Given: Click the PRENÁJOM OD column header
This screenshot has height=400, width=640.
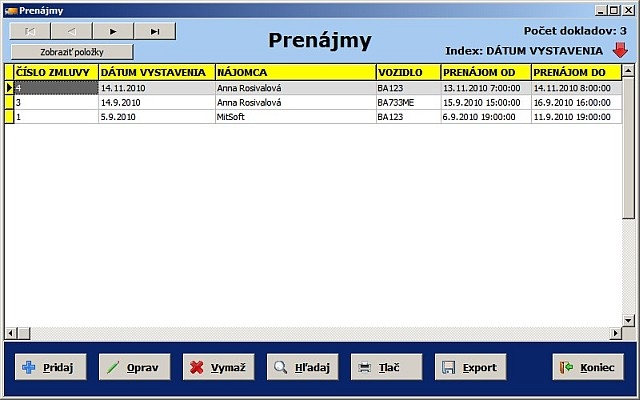Looking at the screenshot, I should point(486,73).
